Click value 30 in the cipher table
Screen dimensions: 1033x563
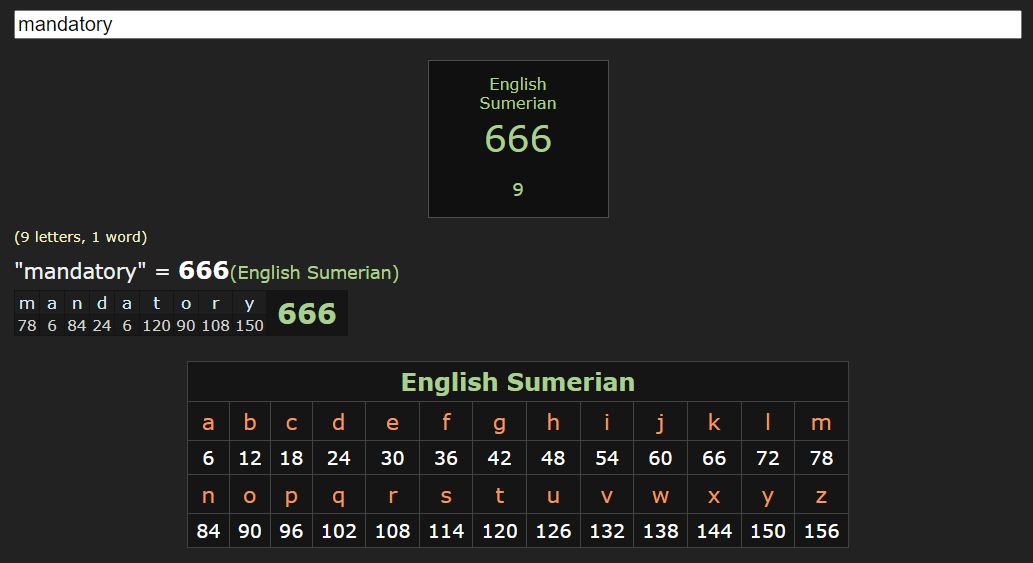[392, 458]
